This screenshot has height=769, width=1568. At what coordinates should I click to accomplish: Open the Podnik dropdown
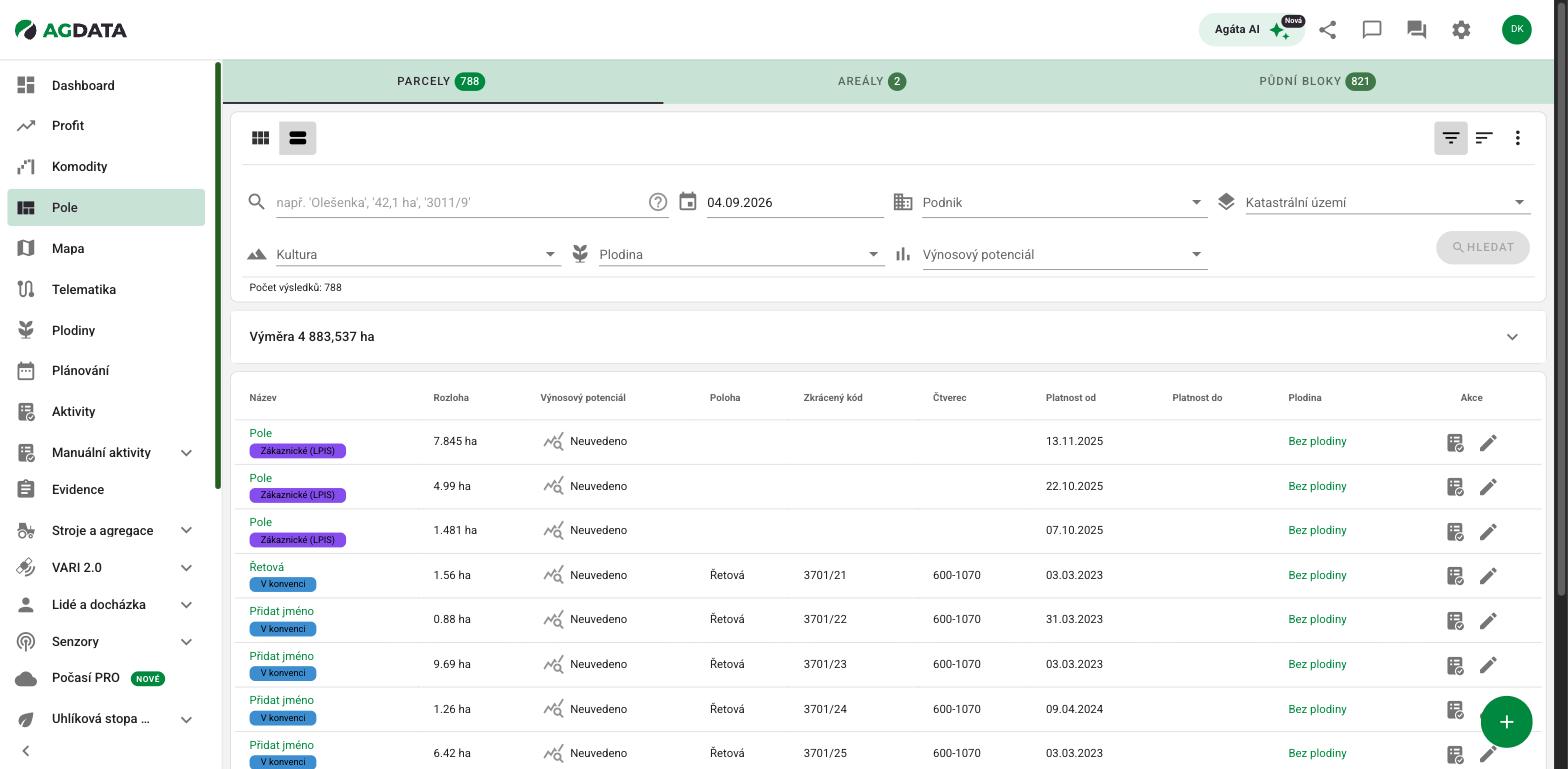click(1064, 202)
